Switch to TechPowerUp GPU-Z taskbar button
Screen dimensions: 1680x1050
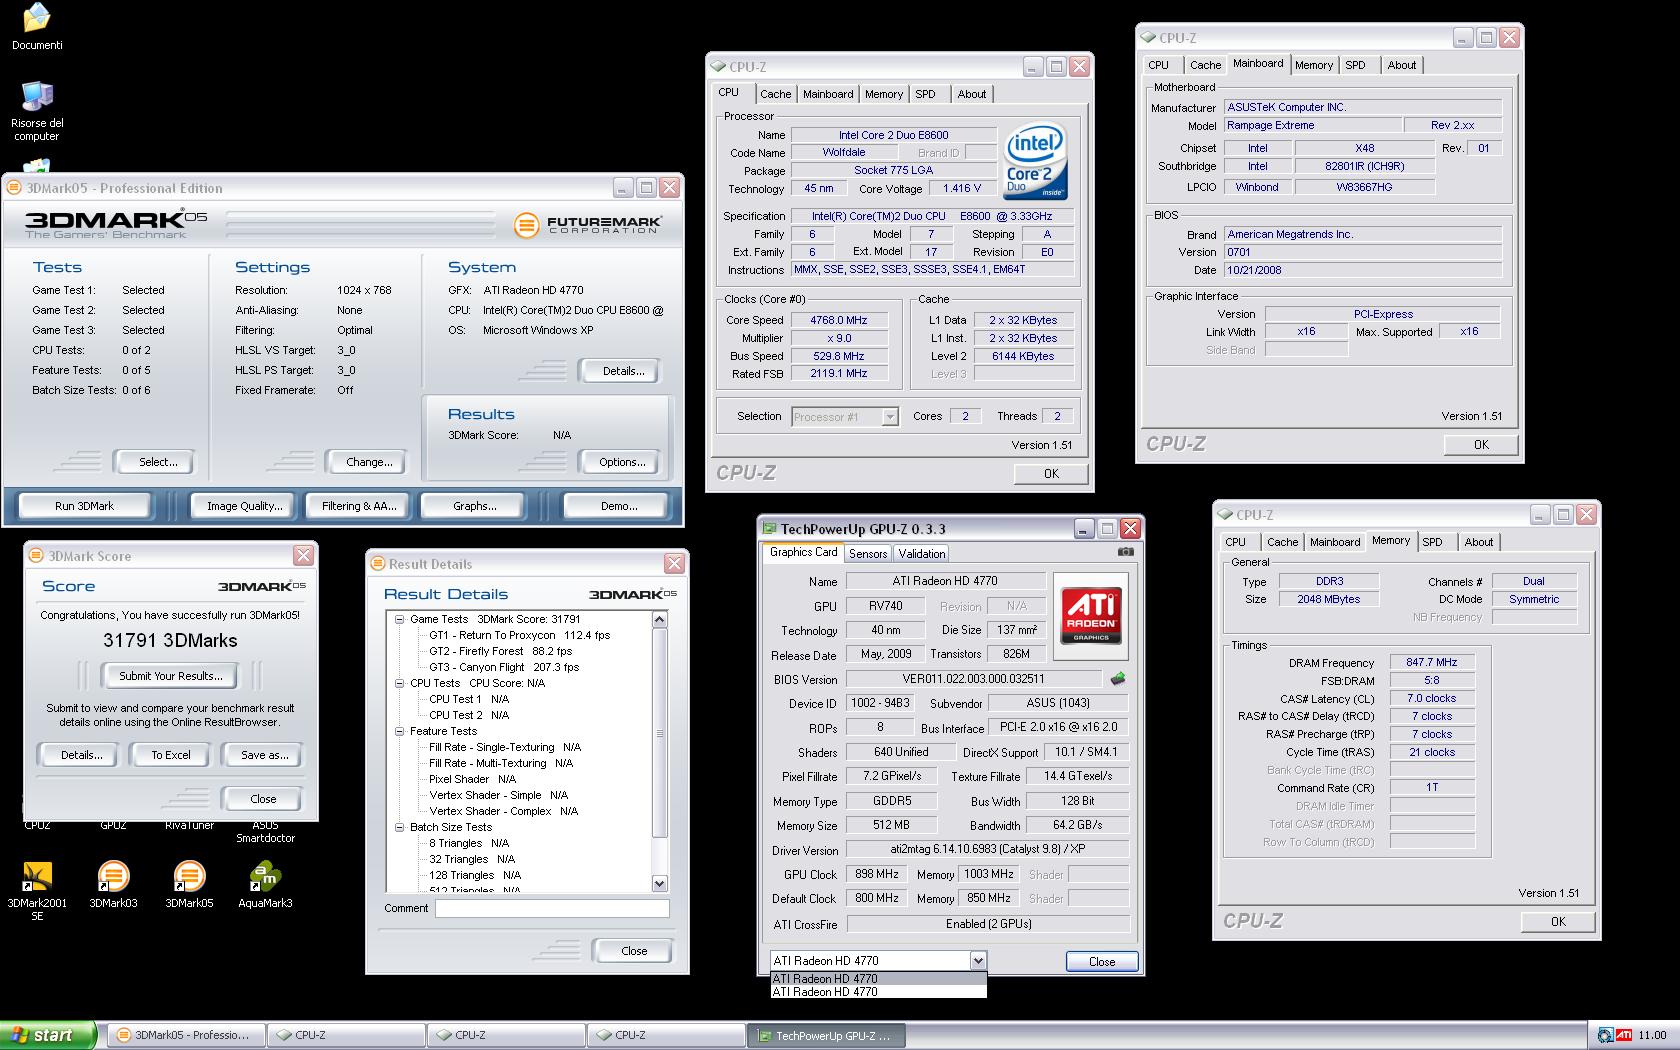click(x=827, y=1035)
